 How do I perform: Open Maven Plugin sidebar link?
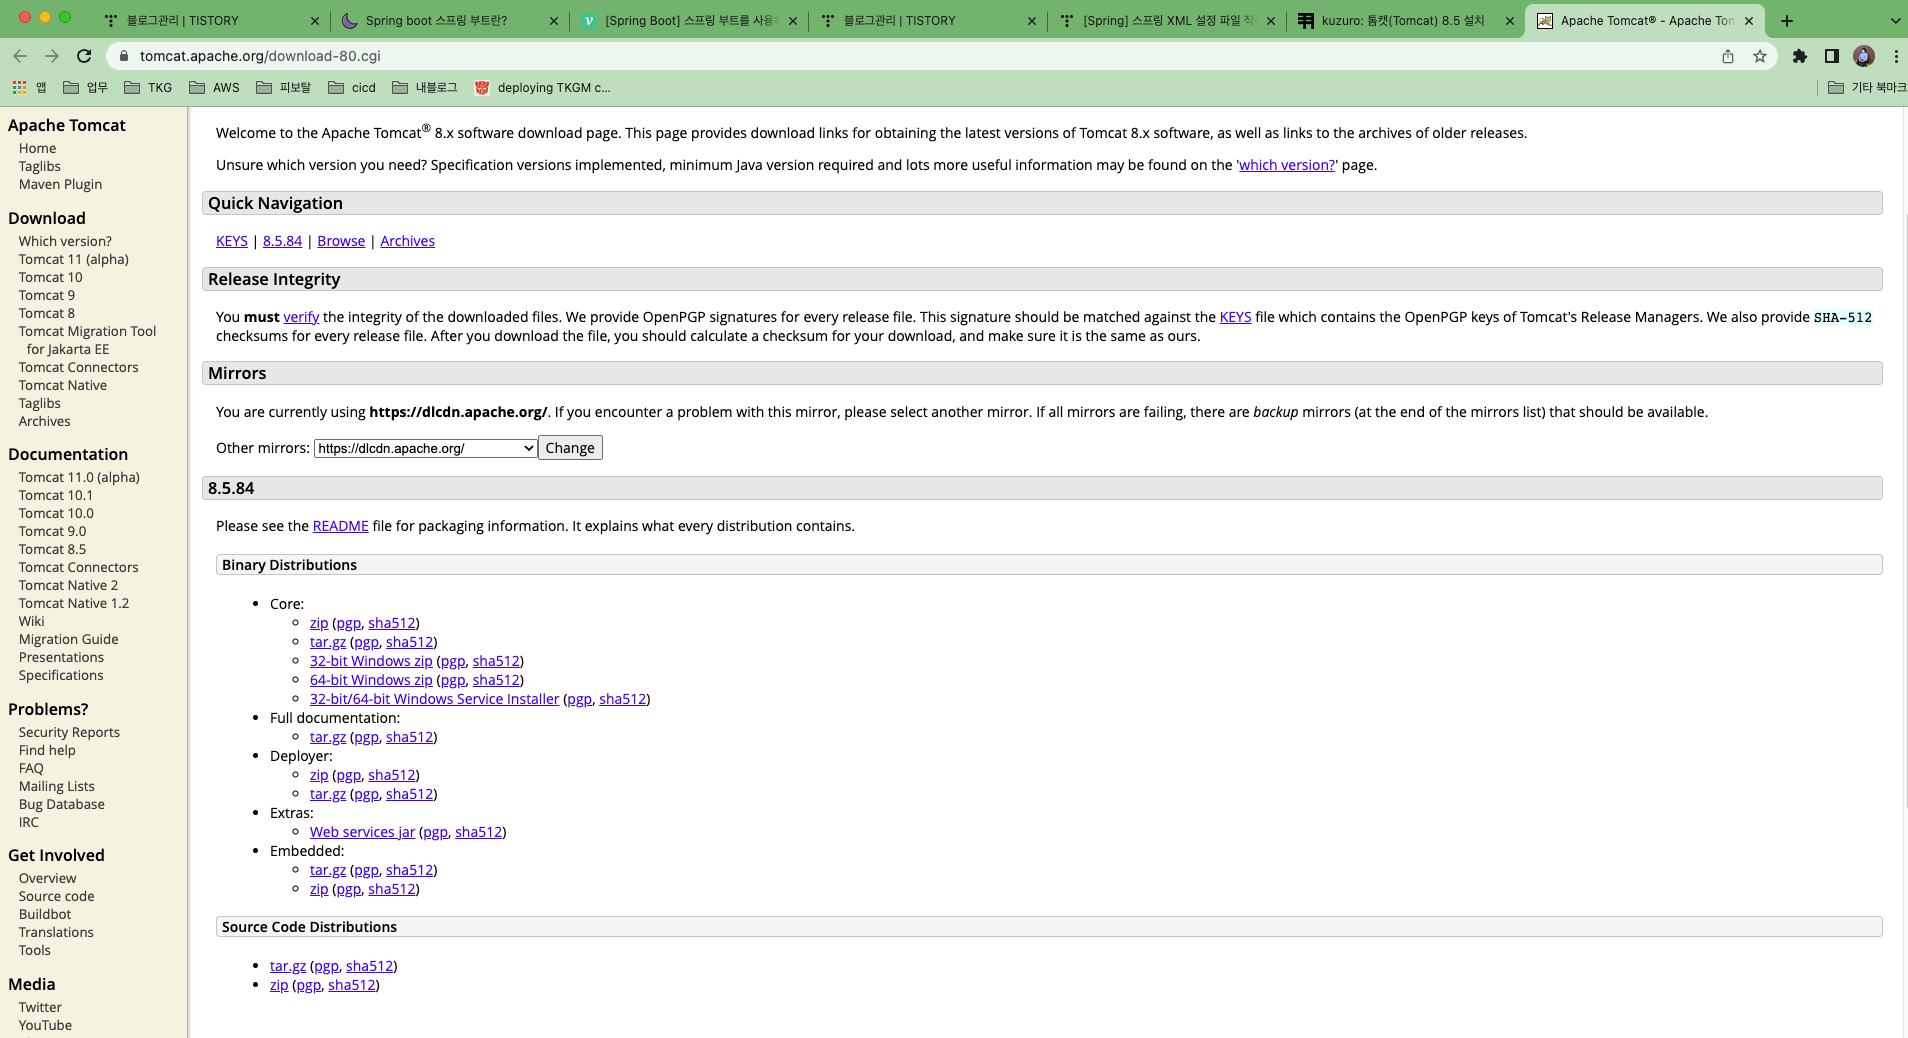point(60,184)
